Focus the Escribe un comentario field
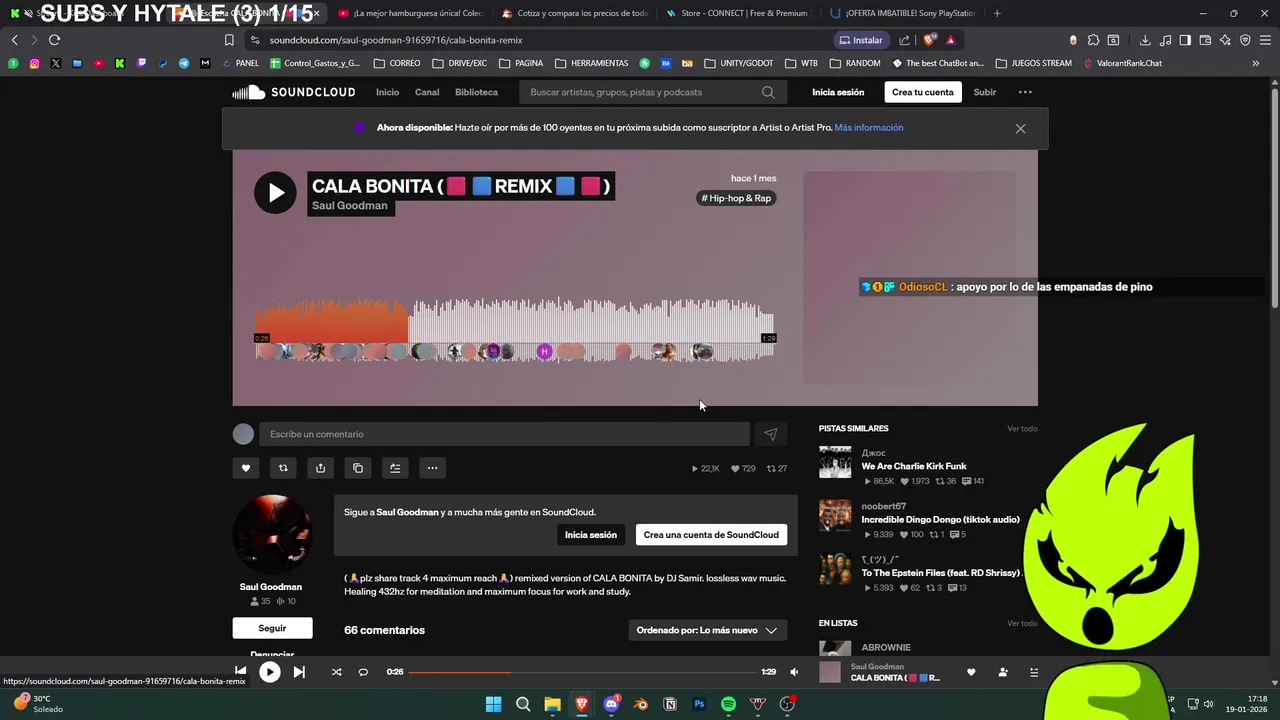Image resolution: width=1280 pixels, height=720 pixels. [x=504, y=434]
